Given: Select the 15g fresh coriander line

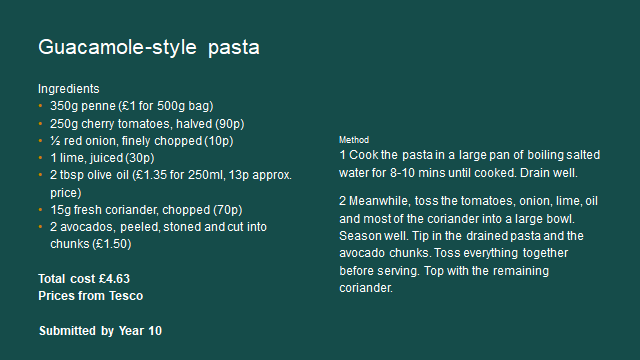Looking at the screenshot, I should pos(146,210).
